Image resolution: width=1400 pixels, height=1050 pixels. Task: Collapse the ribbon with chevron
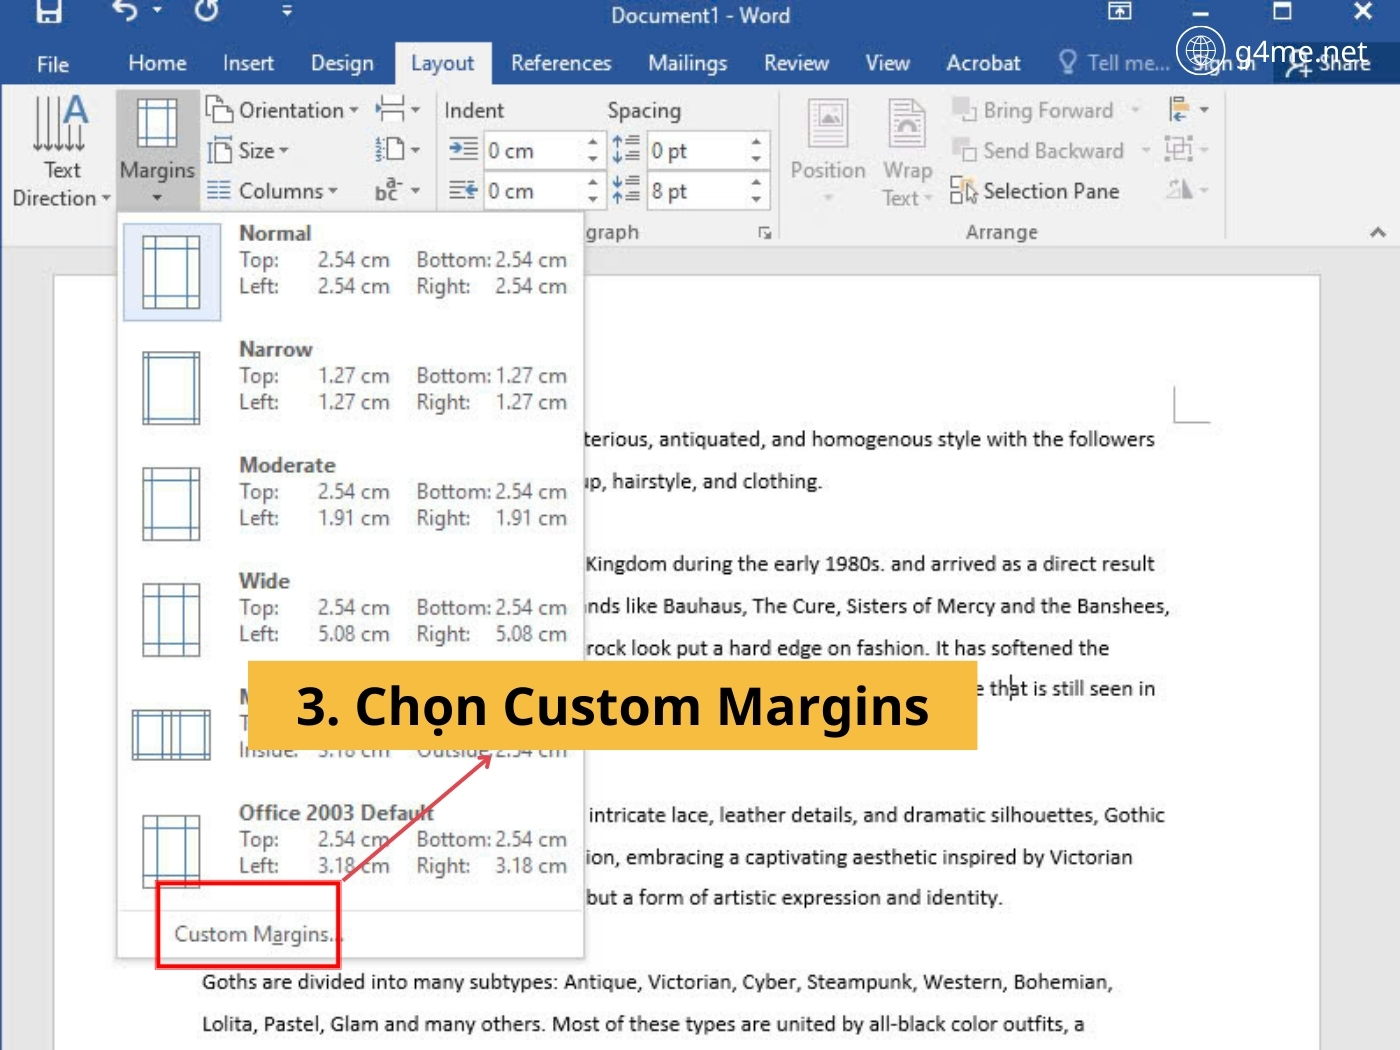click(1378, 232)
